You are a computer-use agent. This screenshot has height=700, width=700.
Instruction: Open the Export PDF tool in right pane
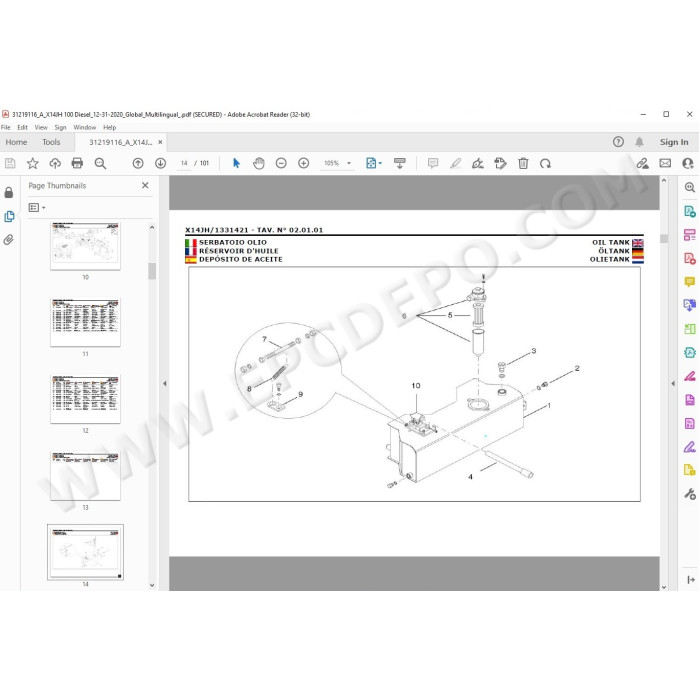tap(690, 211)
